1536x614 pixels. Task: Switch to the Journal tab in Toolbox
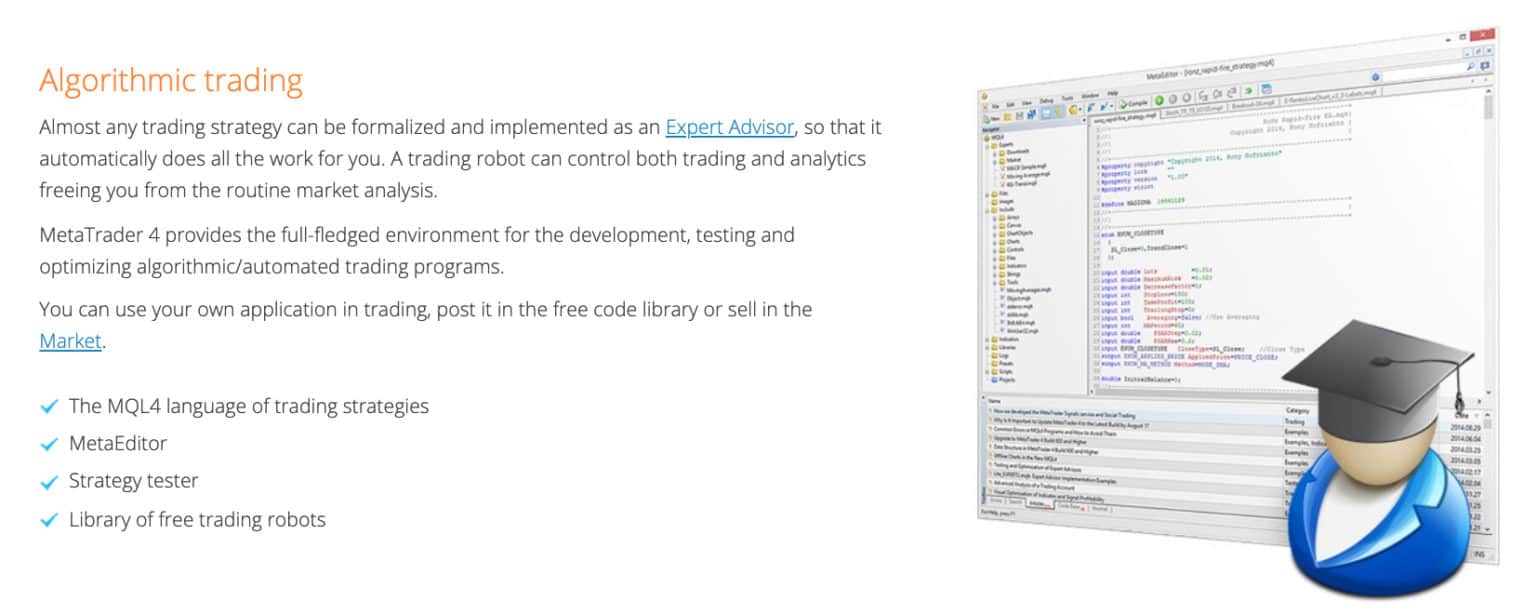1098,510
